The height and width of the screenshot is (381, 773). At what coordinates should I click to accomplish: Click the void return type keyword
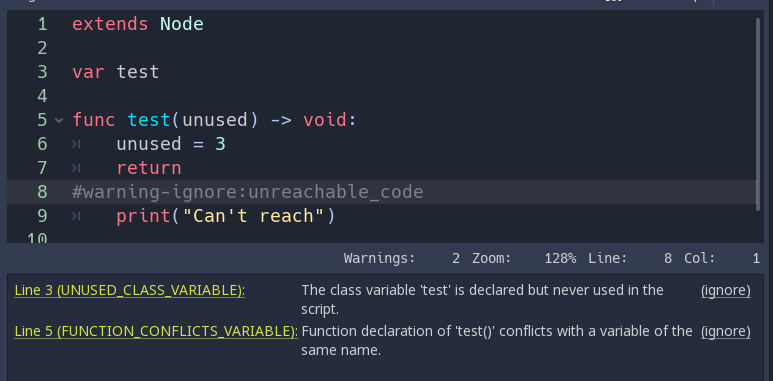pos(325,120)
